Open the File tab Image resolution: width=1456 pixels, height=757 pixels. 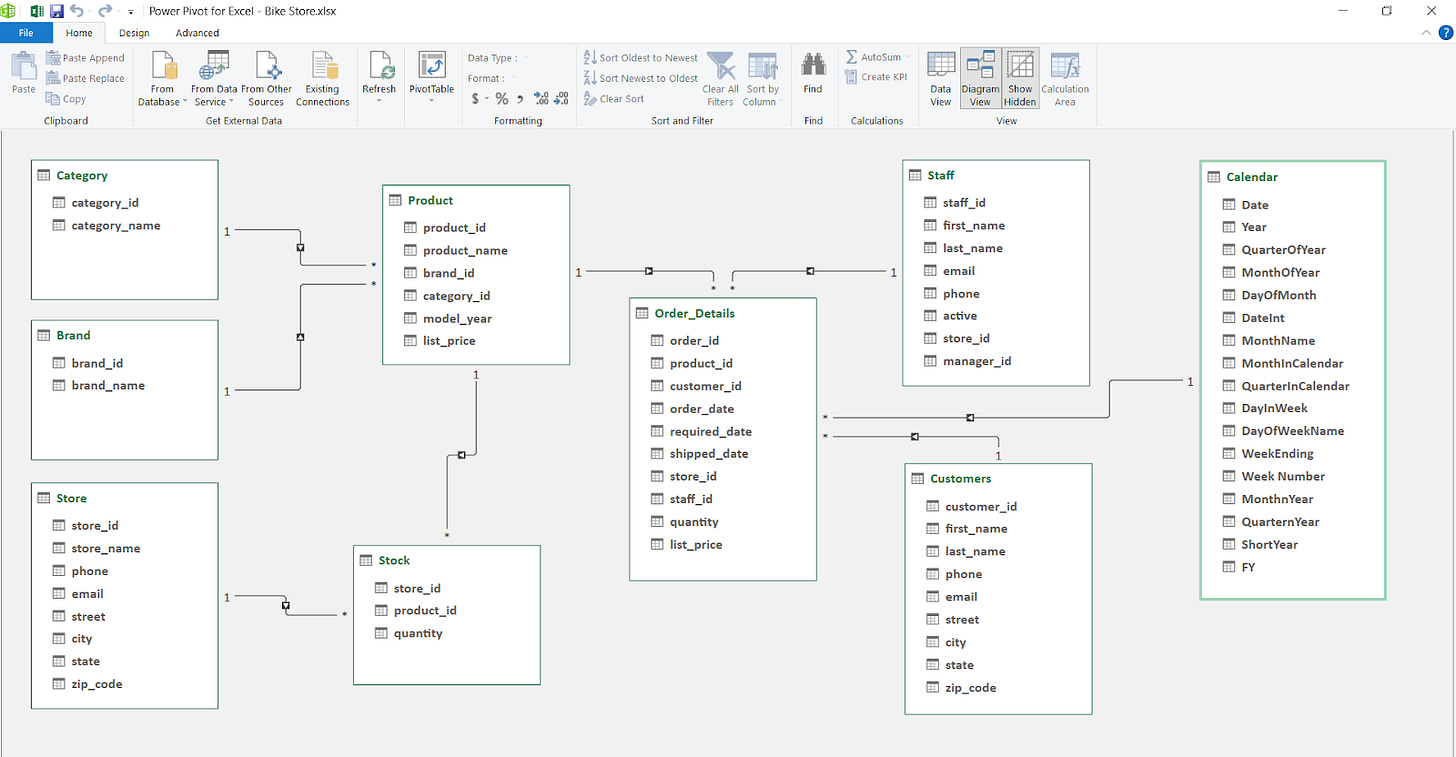[x=27, y=33]
